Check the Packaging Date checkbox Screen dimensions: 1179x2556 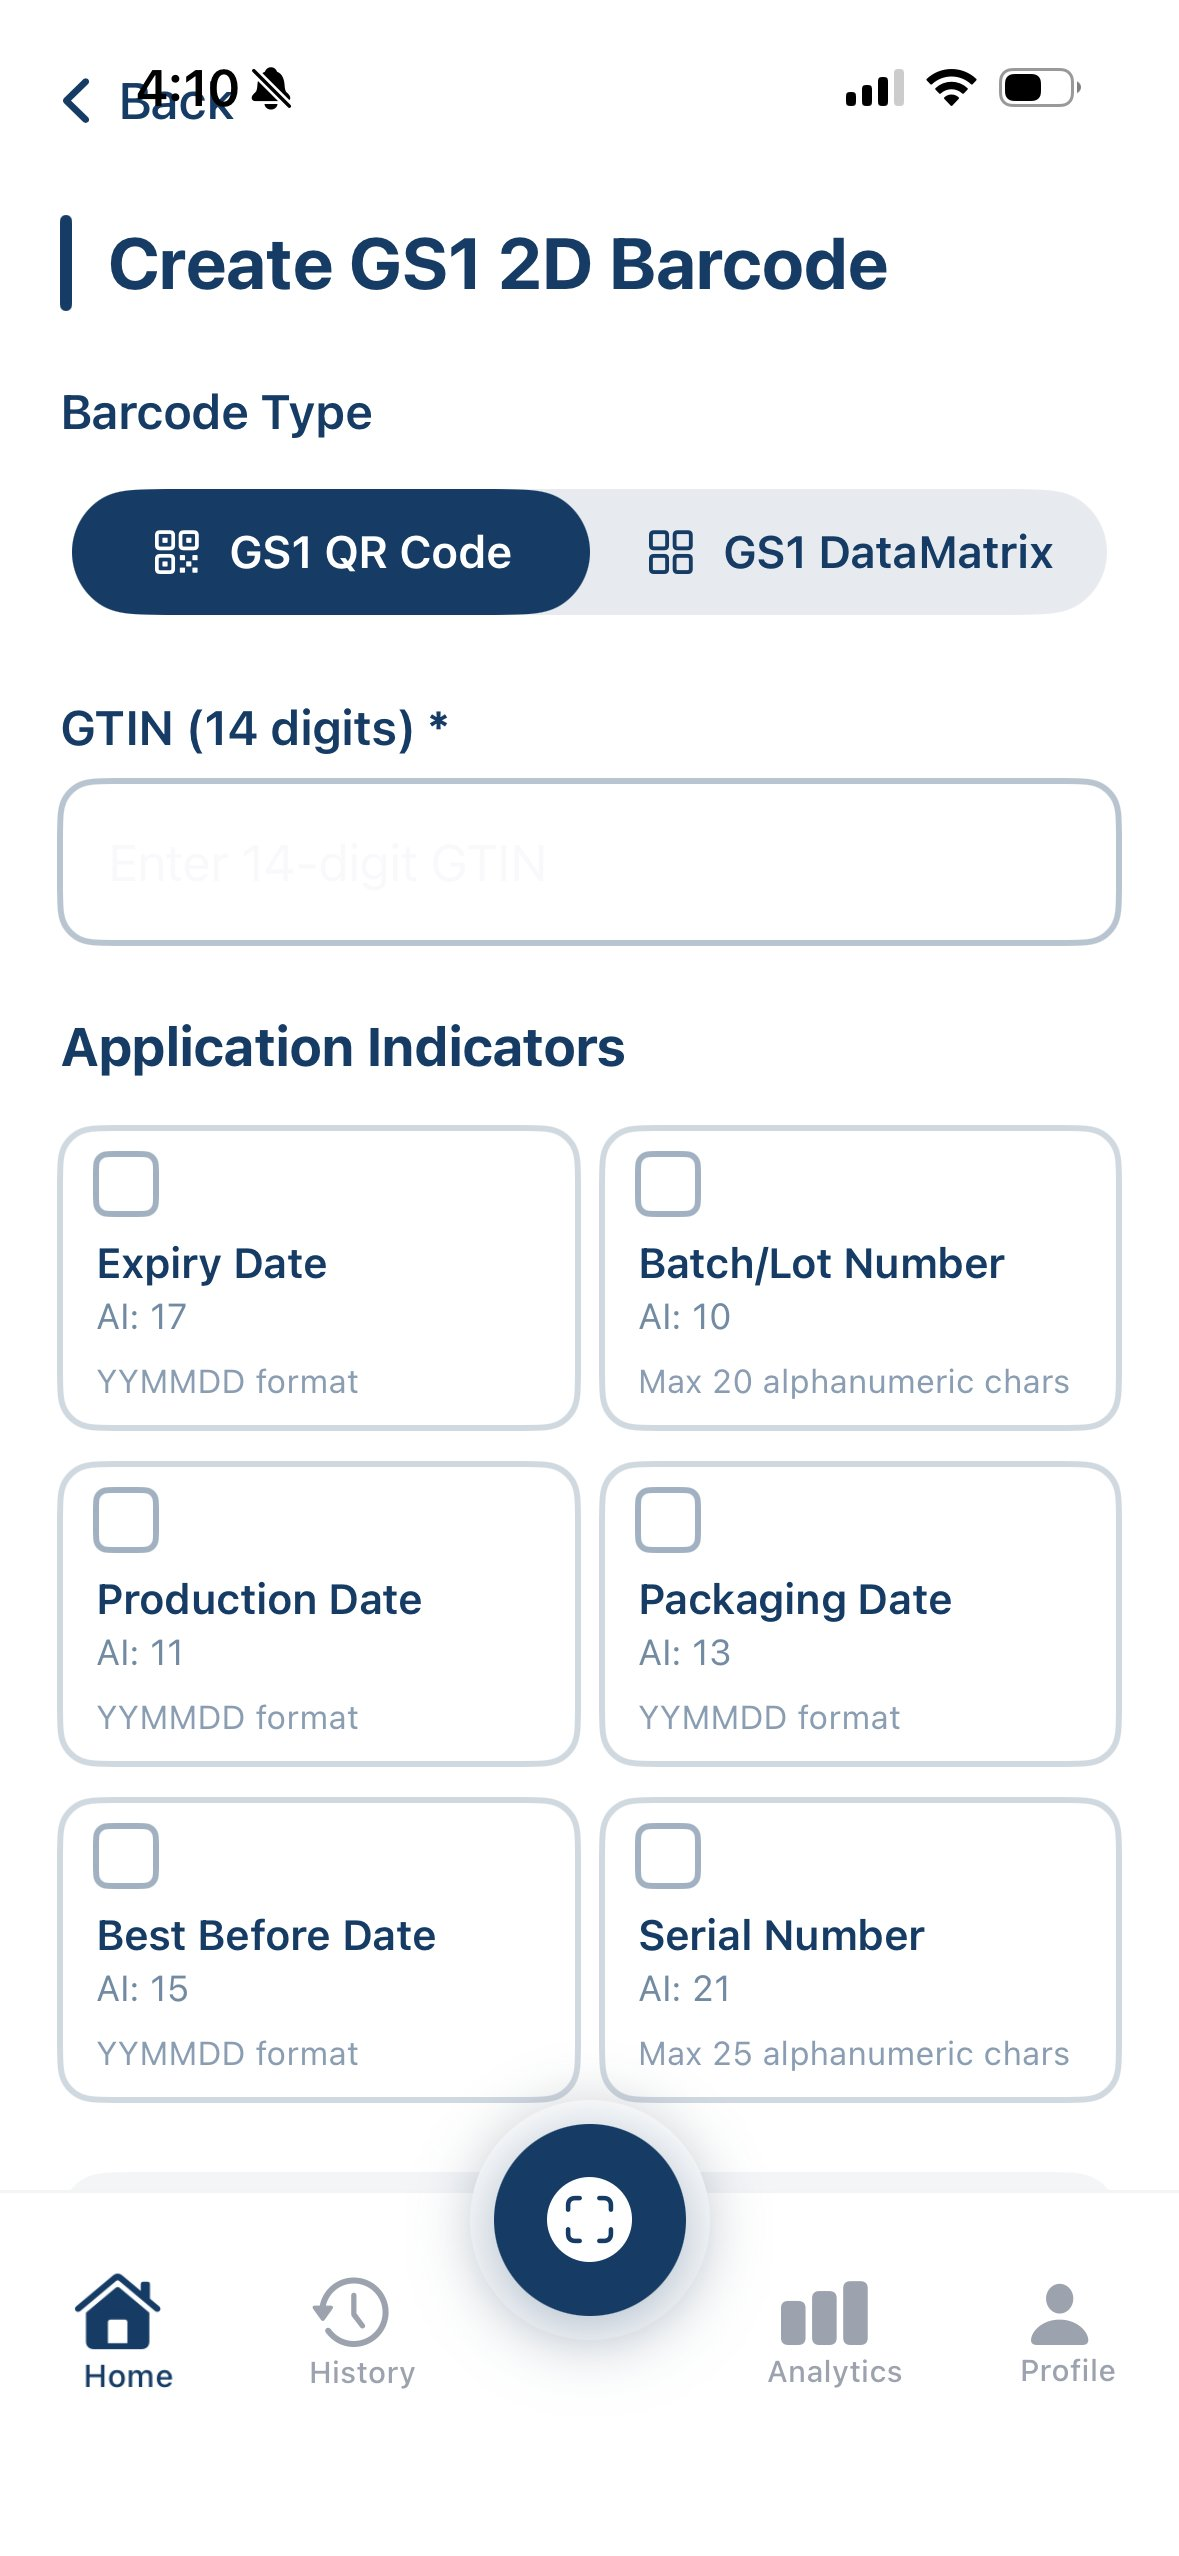pos(668,1520)
